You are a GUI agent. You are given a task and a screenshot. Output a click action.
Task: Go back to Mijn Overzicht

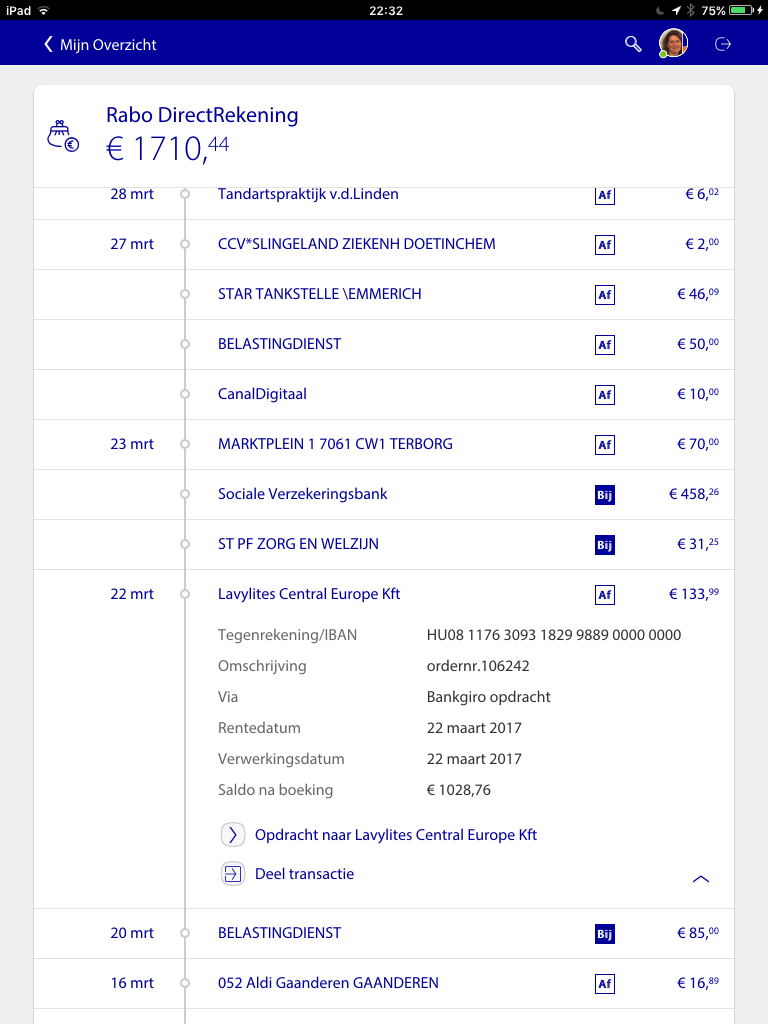[x=100, y=44]
